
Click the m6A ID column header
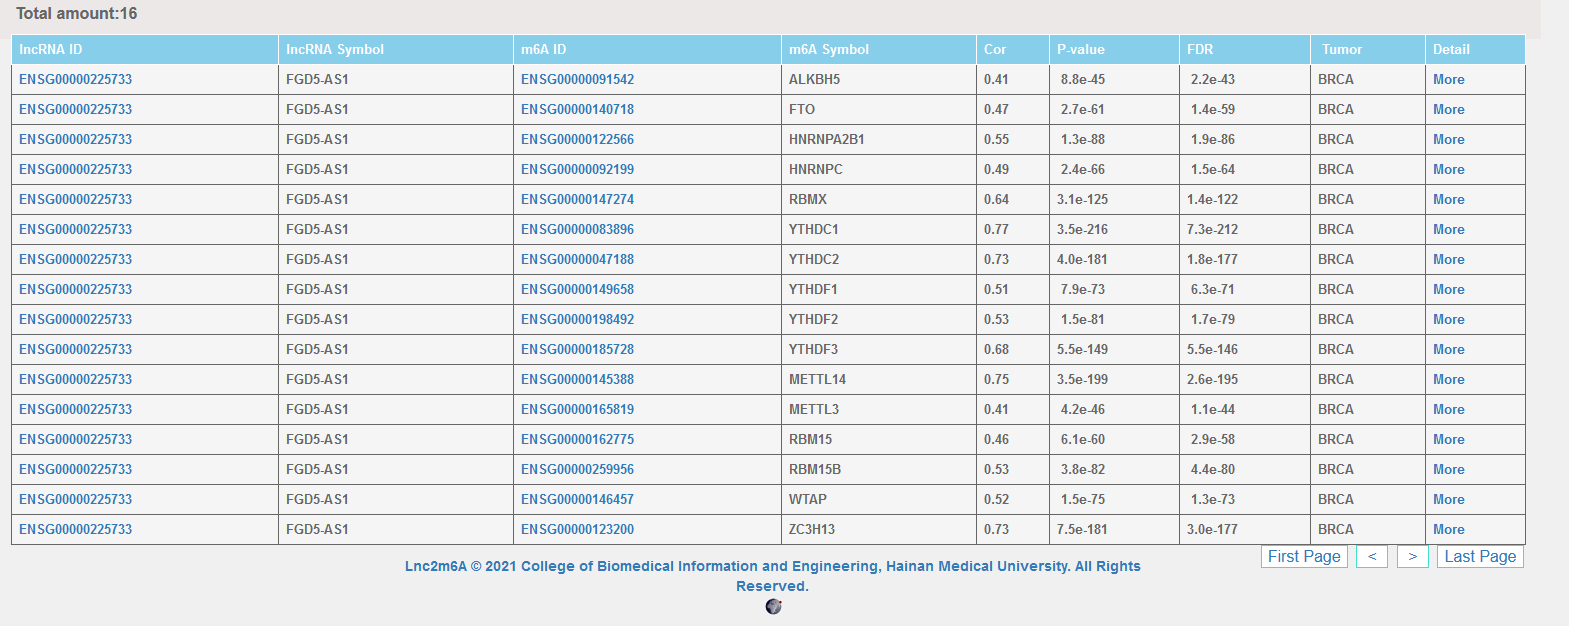(x=647, y=49)
